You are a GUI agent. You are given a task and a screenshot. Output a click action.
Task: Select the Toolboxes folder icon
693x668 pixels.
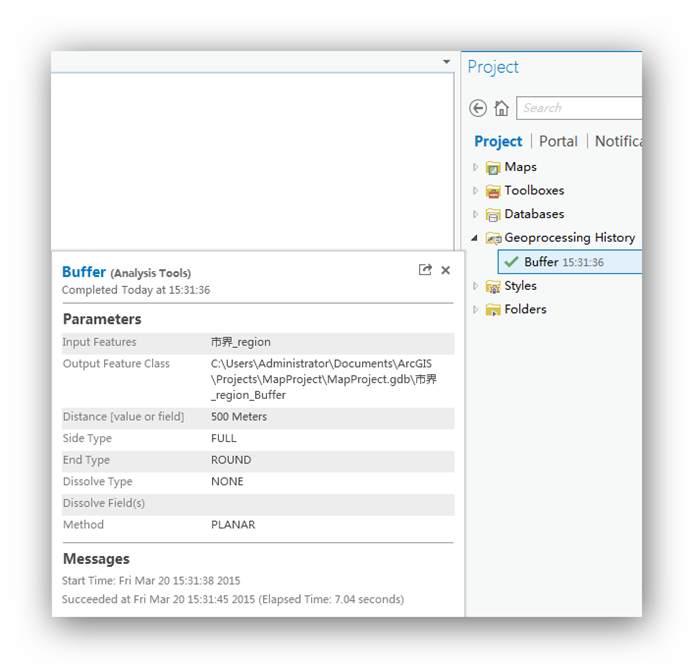point(493,191)
